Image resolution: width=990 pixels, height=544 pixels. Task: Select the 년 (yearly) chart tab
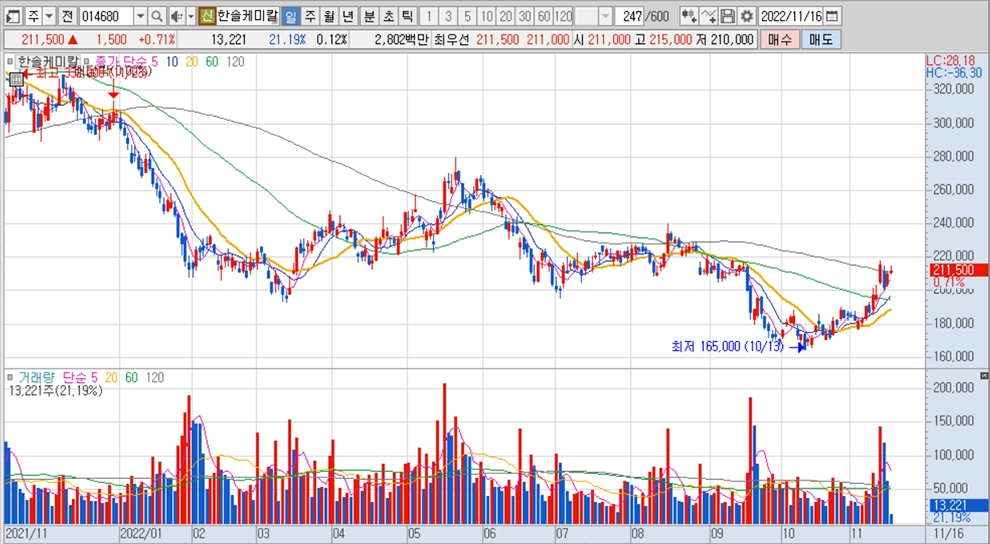(347, 16)
